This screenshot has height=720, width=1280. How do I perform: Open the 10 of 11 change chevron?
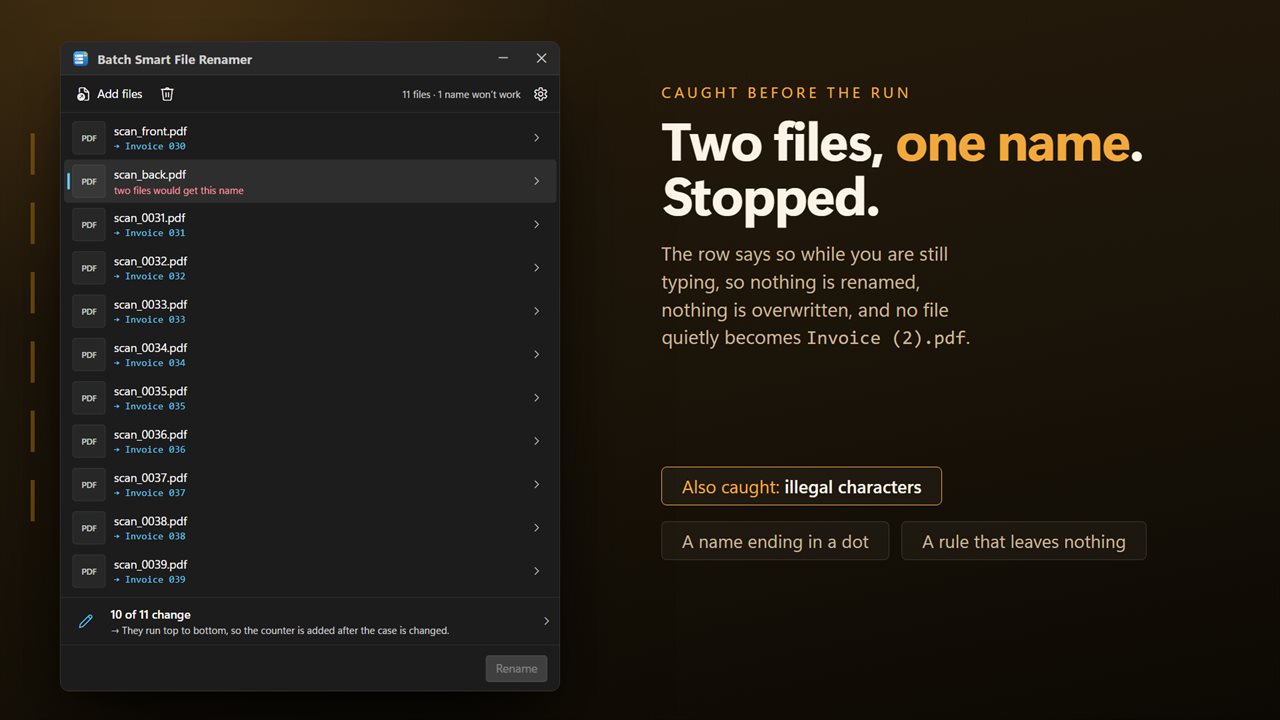(546, 622)
